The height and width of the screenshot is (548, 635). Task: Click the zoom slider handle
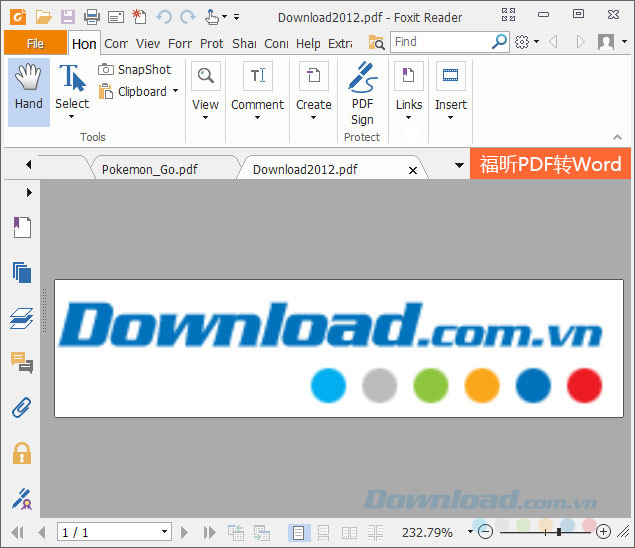click(x=559, y=531)
